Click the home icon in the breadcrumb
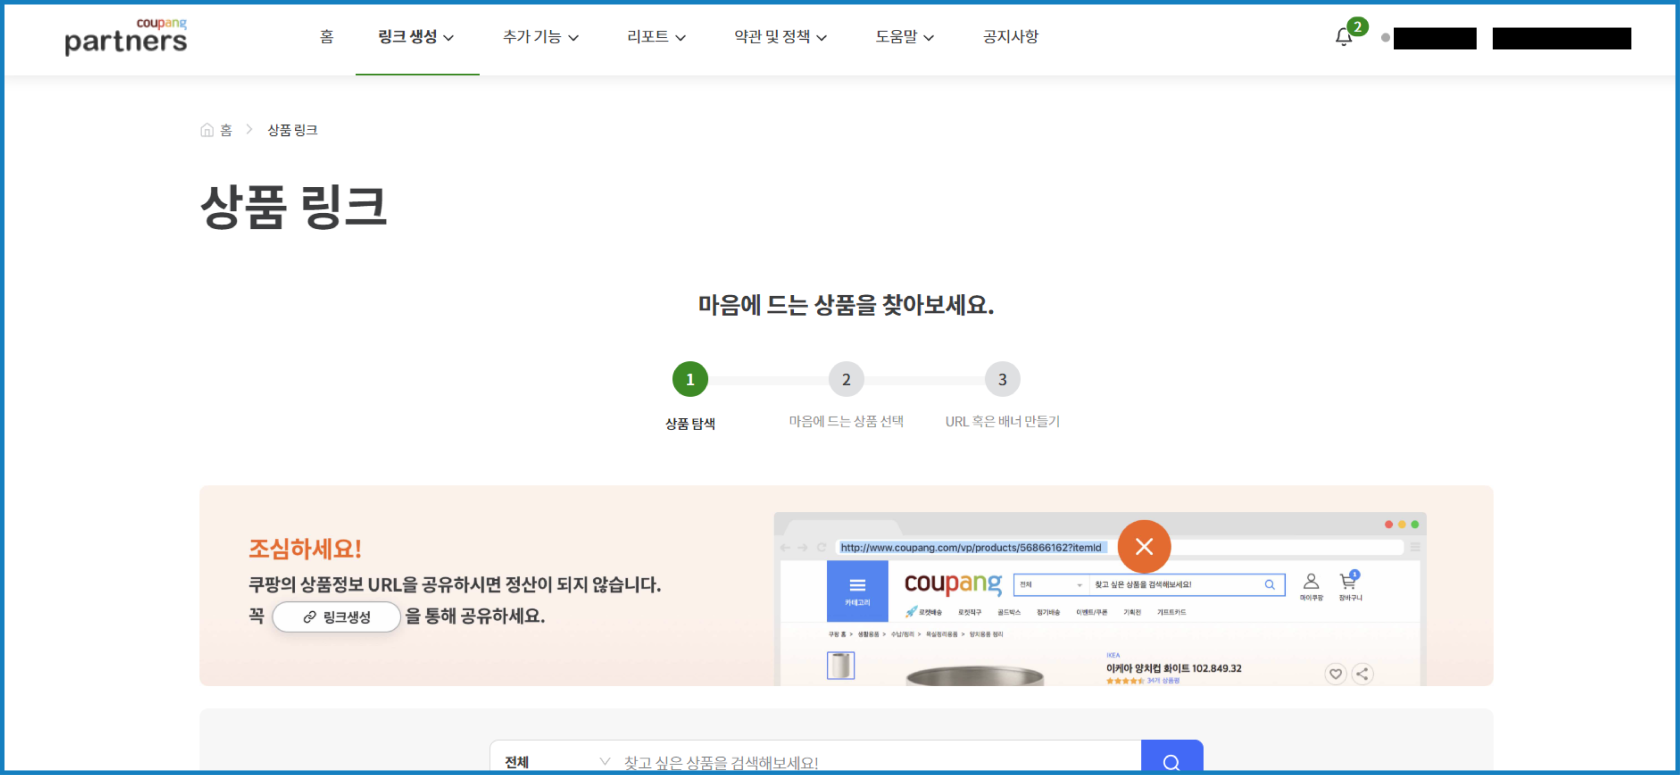Screen dimensions: 1680x775 (x=207, y=130)
